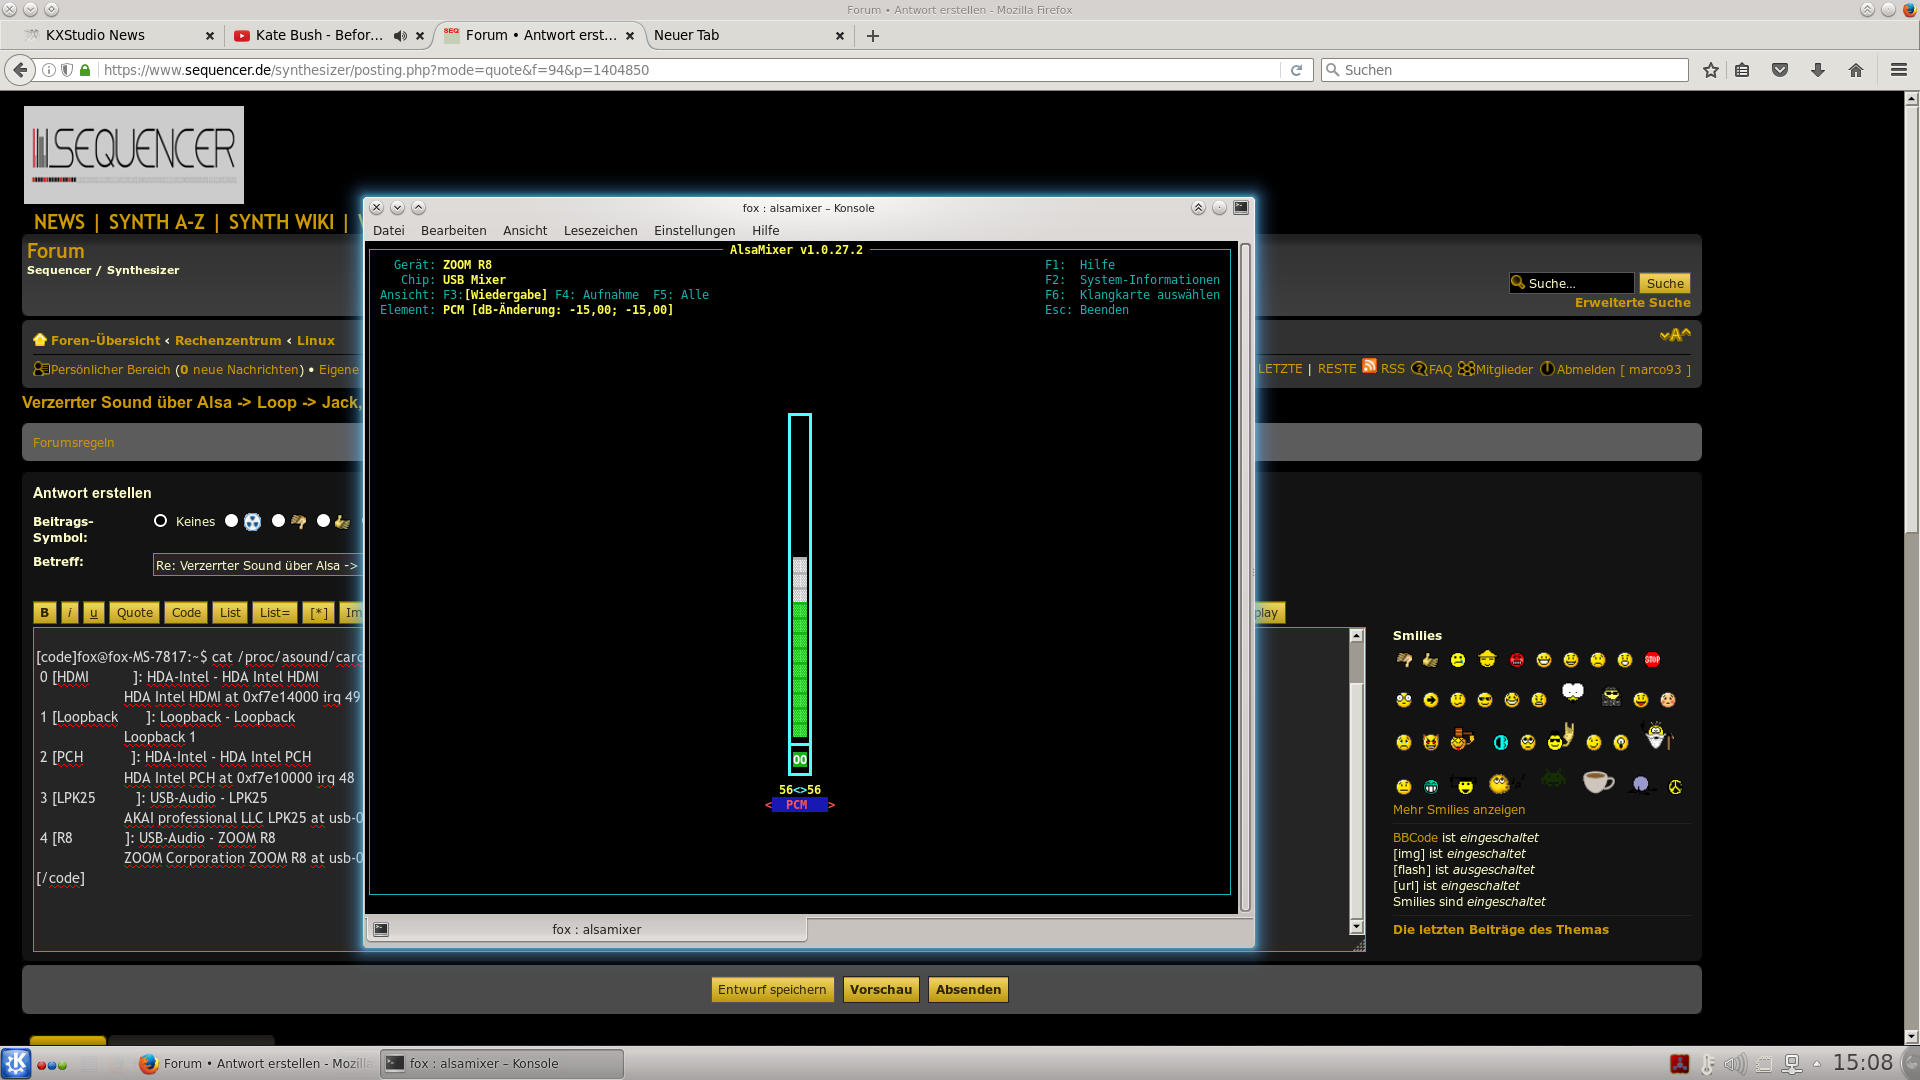Open the Firefox hamburger menu
Screen dimensions: 1920x1080
(1899, 70)
